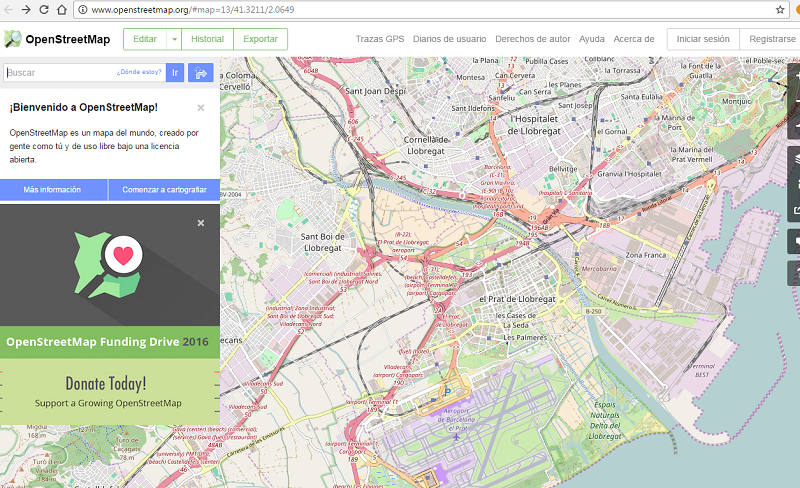Image resolution: width=800 pixels, height=488 pixels.
Task: Reload the page in the browser
Action: 44,9
